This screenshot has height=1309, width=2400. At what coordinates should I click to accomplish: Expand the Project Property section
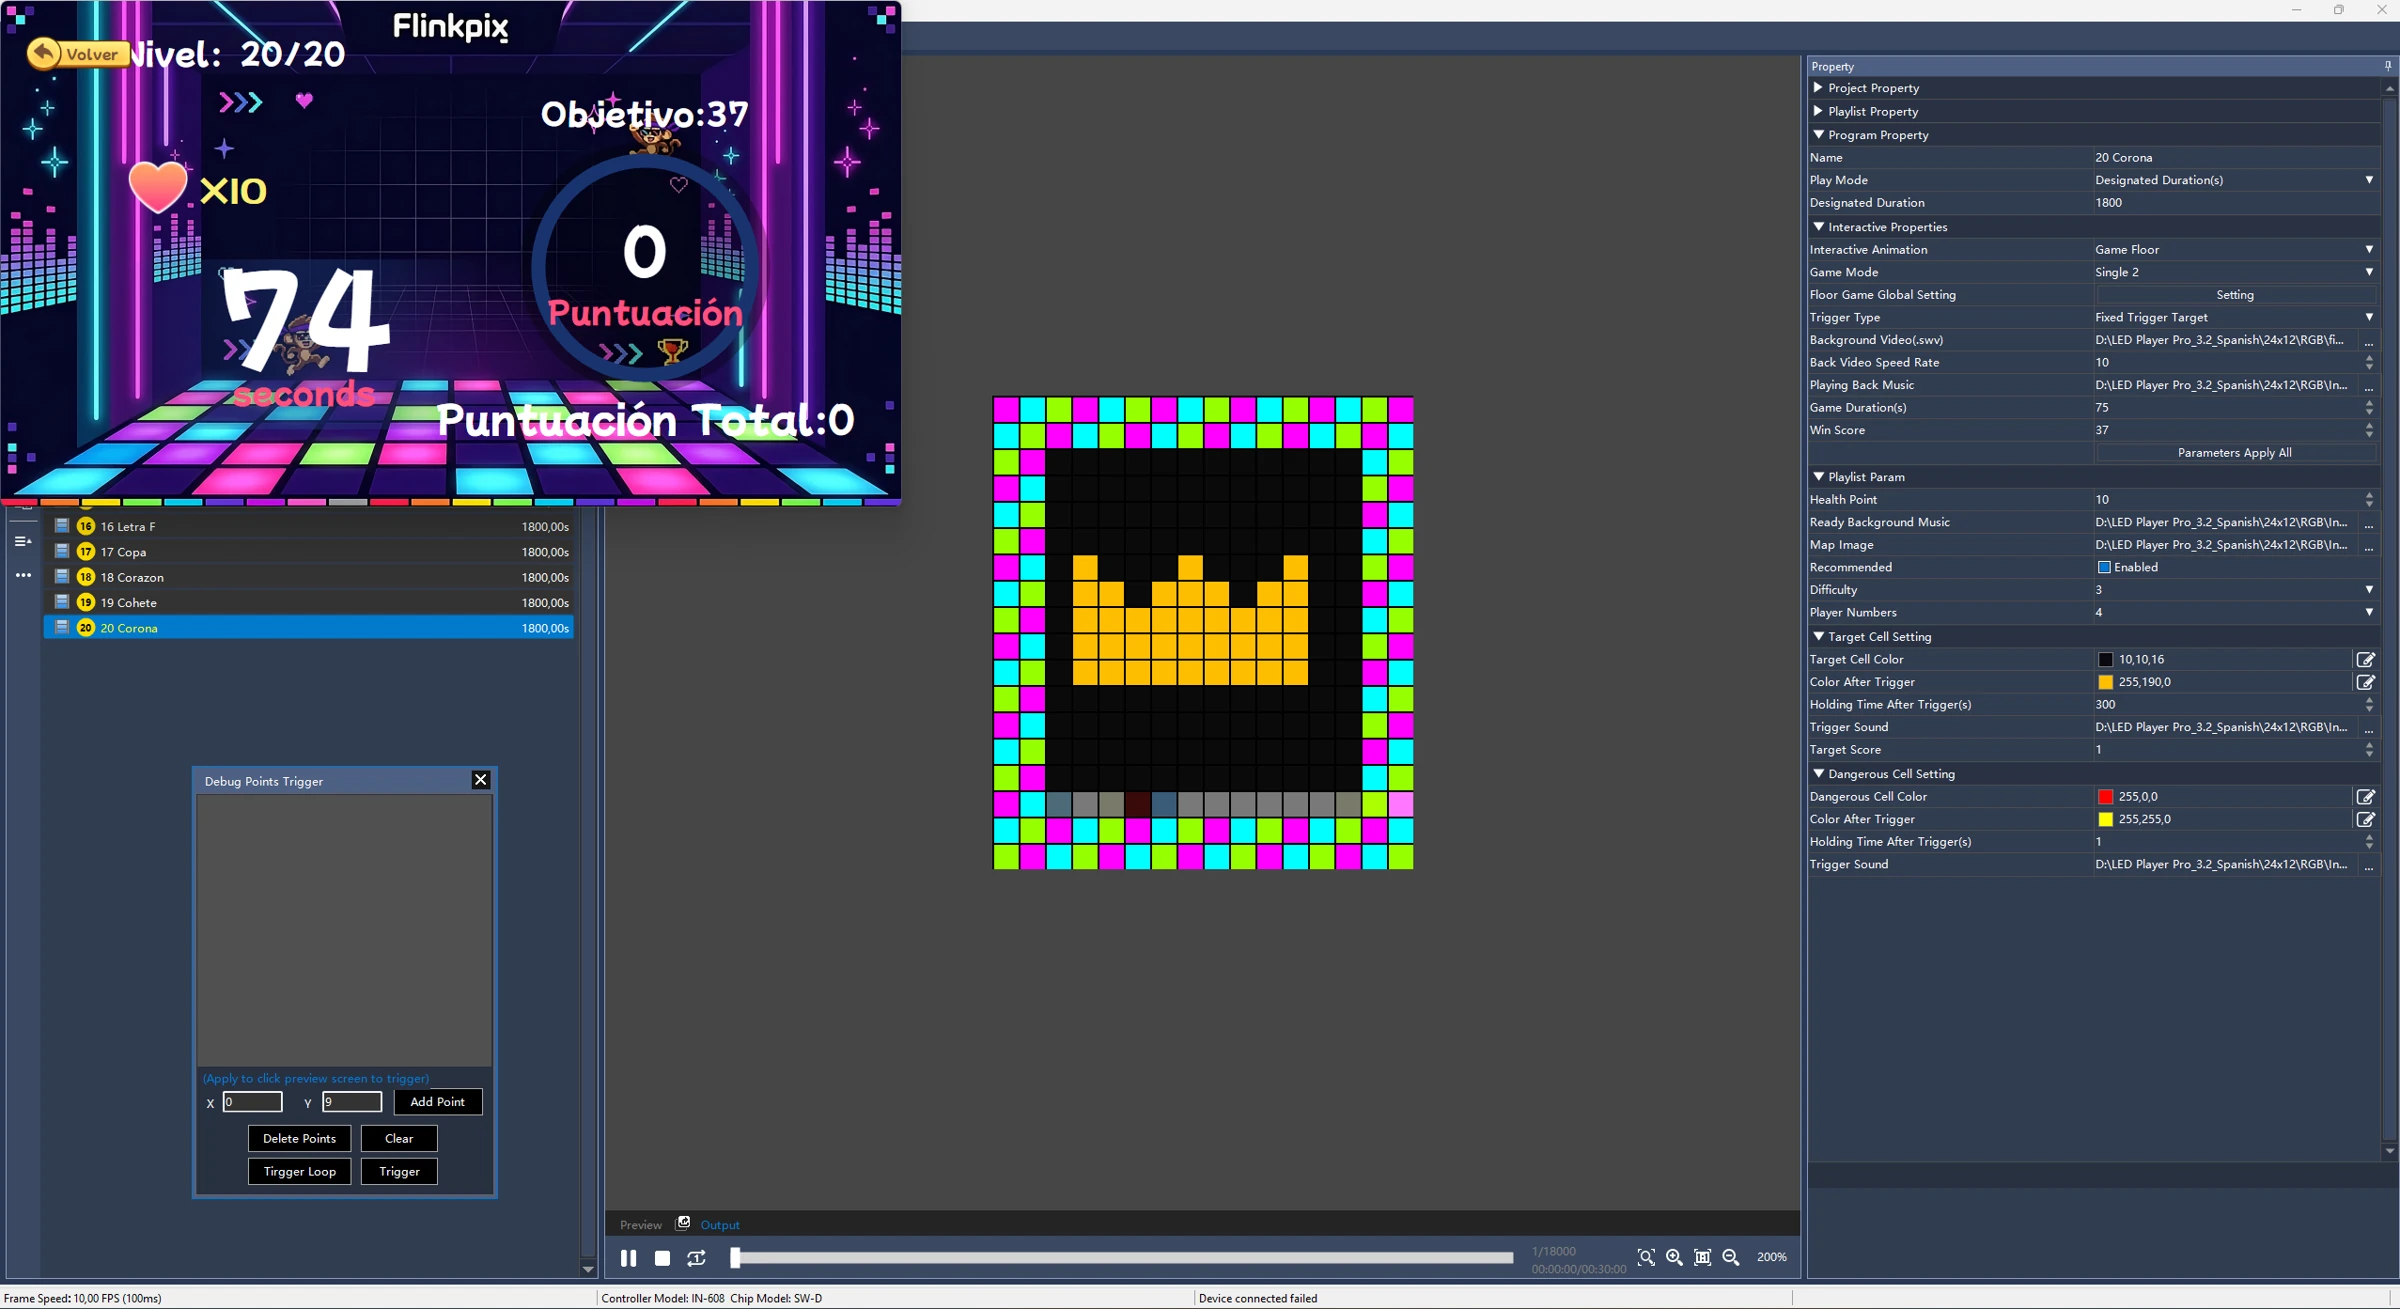click(x=1818, y=88)
